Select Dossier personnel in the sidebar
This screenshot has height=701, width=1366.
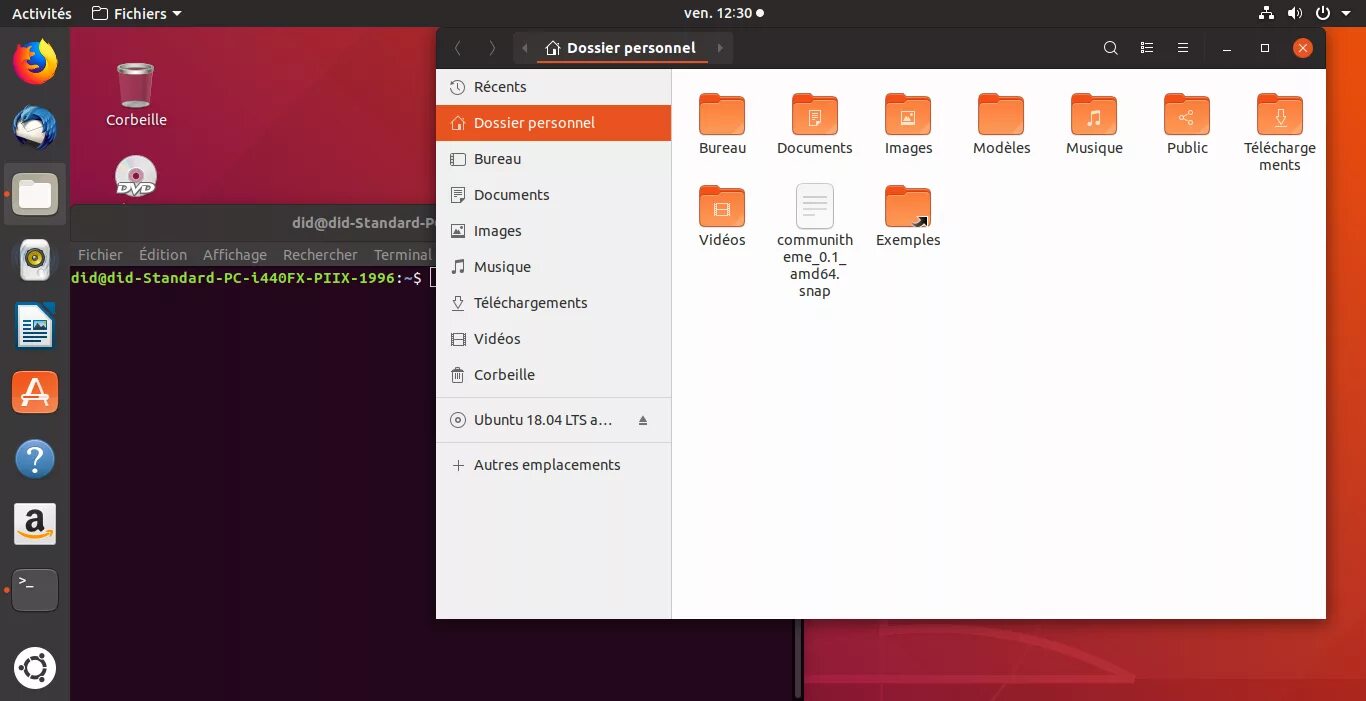point(553,123)
